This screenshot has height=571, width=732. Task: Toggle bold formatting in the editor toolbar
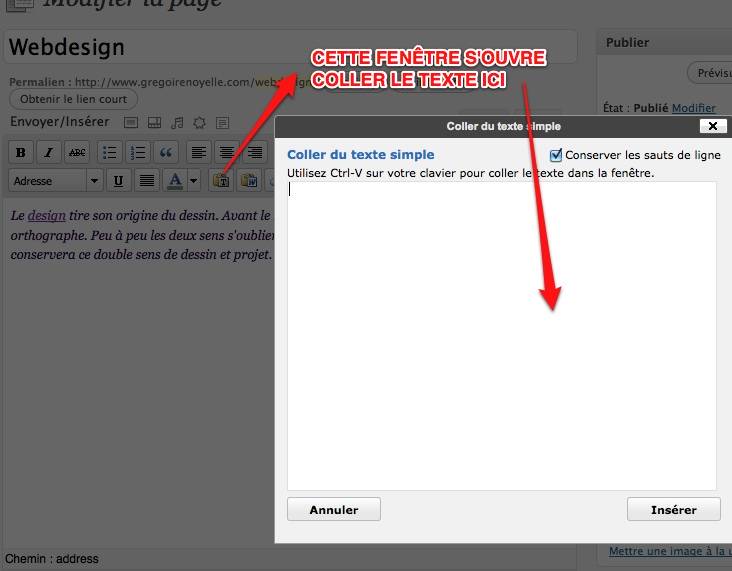point(20,153)
